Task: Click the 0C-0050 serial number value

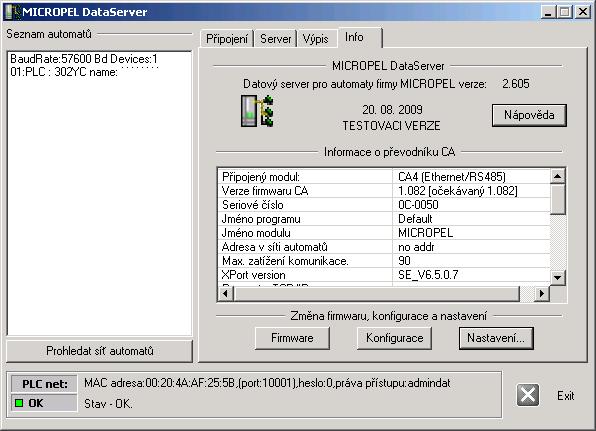Action: (418, 205)
